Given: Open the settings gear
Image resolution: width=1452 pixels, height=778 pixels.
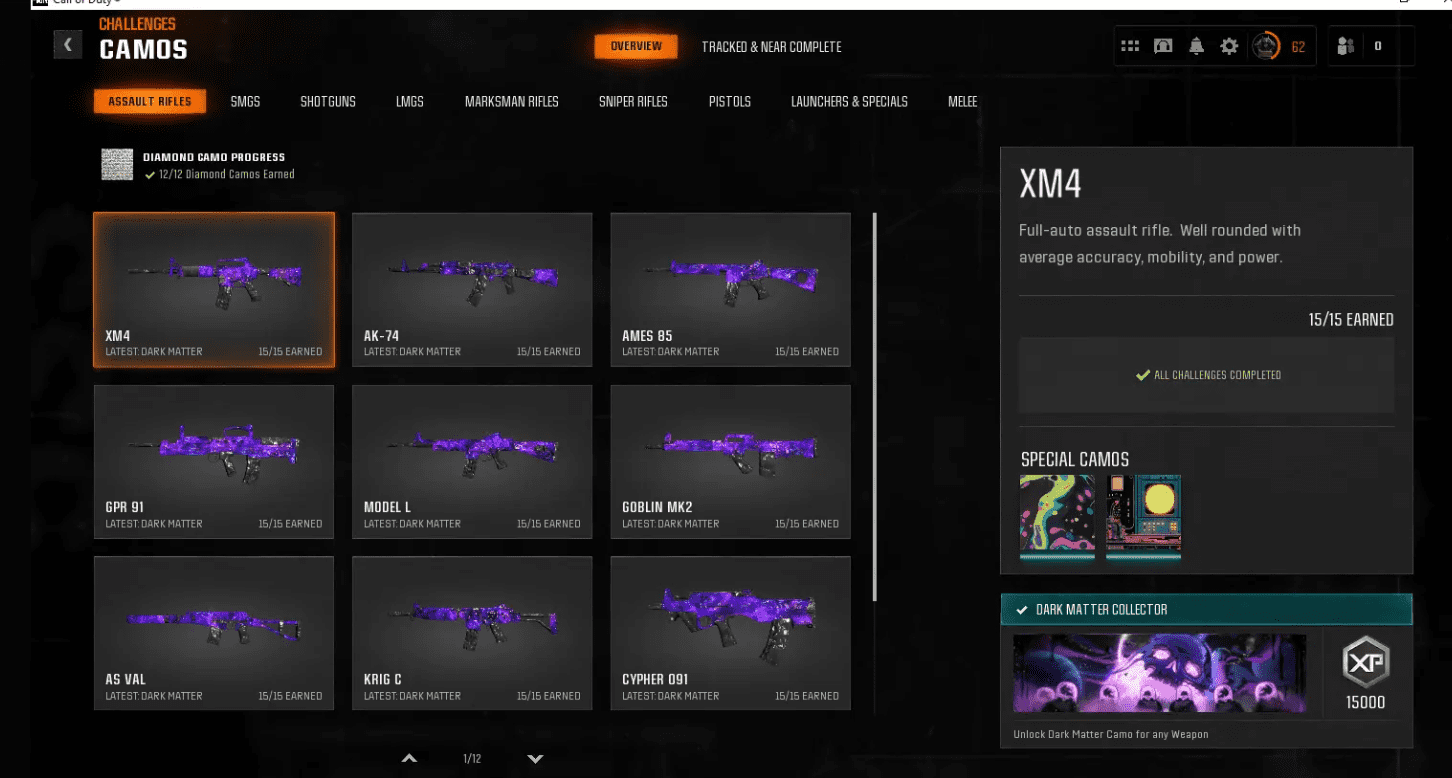Looking at the screenshot, I should [1229, 46].
